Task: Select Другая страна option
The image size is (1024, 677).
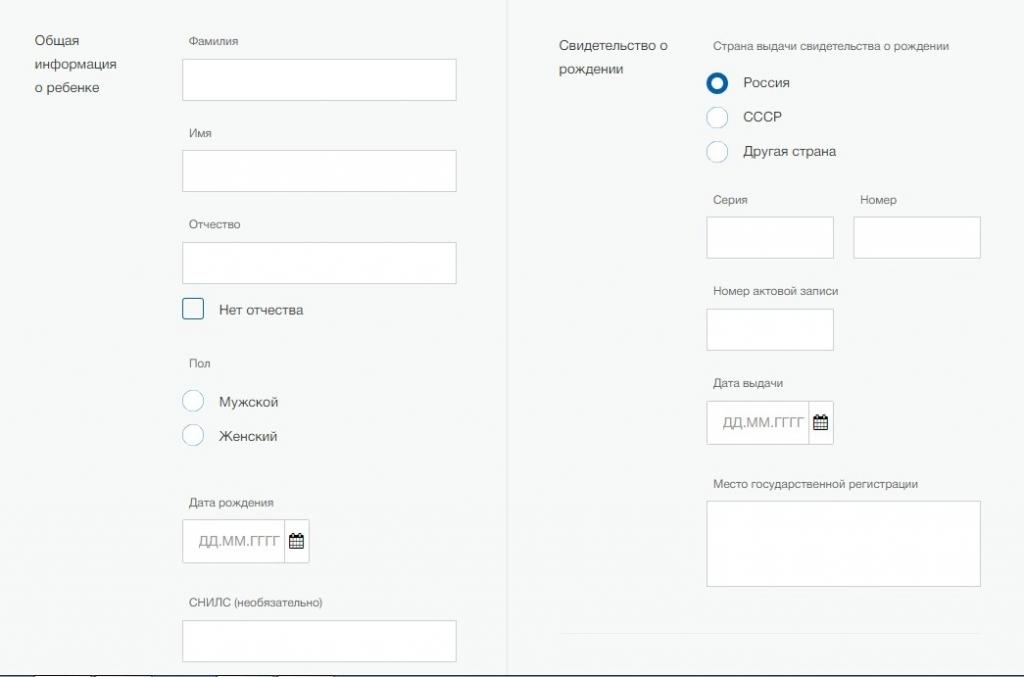Action: (717, 151)
